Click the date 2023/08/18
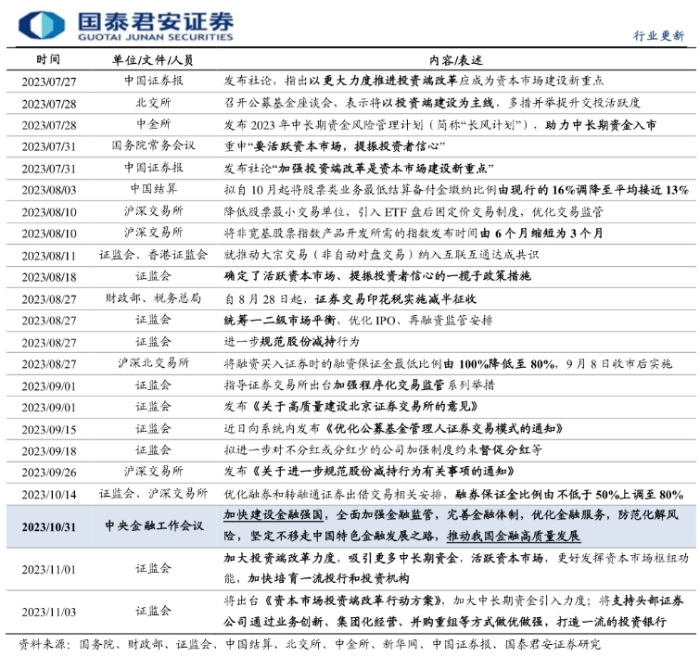The width and height of the screenshot is (700, 657). (x=49, y=277)
